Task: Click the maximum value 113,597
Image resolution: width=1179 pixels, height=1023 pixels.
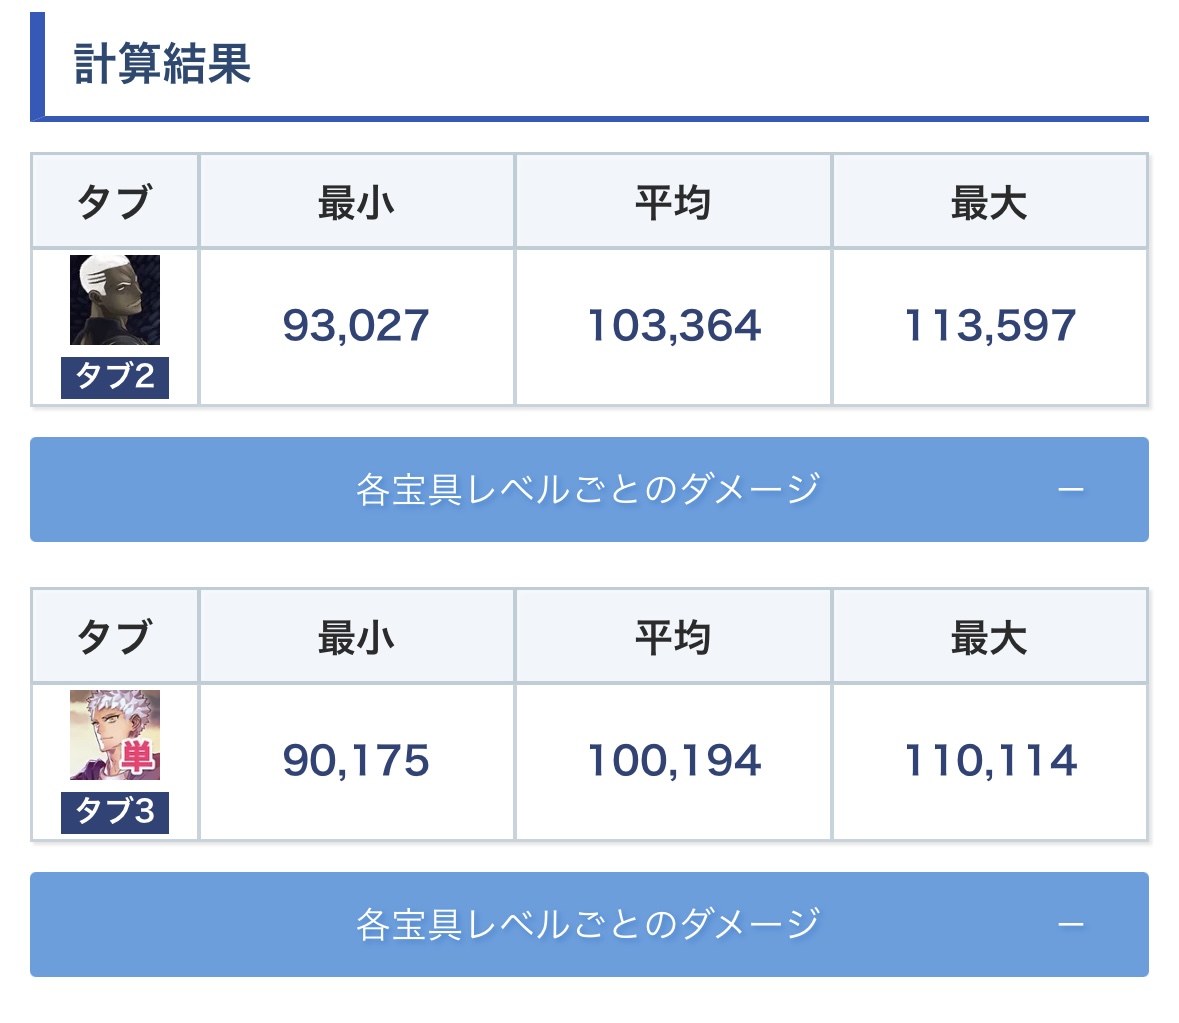Action: [990, 326]
